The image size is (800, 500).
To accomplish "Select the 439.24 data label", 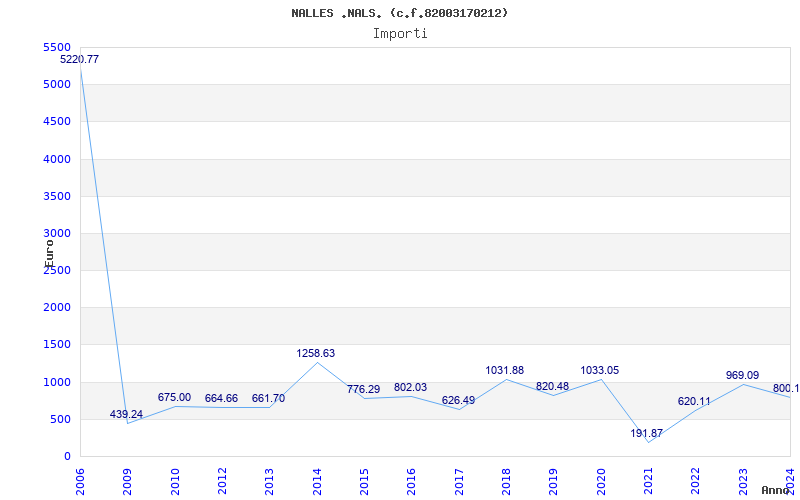I will (x=127, y=414).
